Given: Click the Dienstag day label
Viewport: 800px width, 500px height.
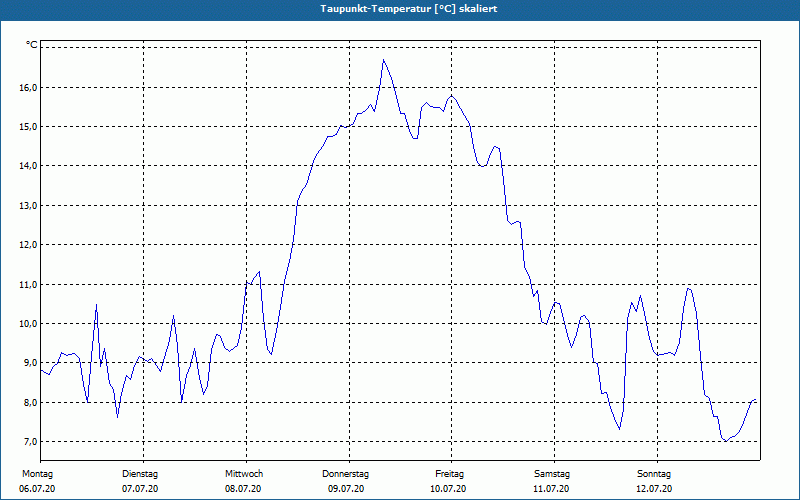Looking at the screenshot, I should [x=140, y=474].
